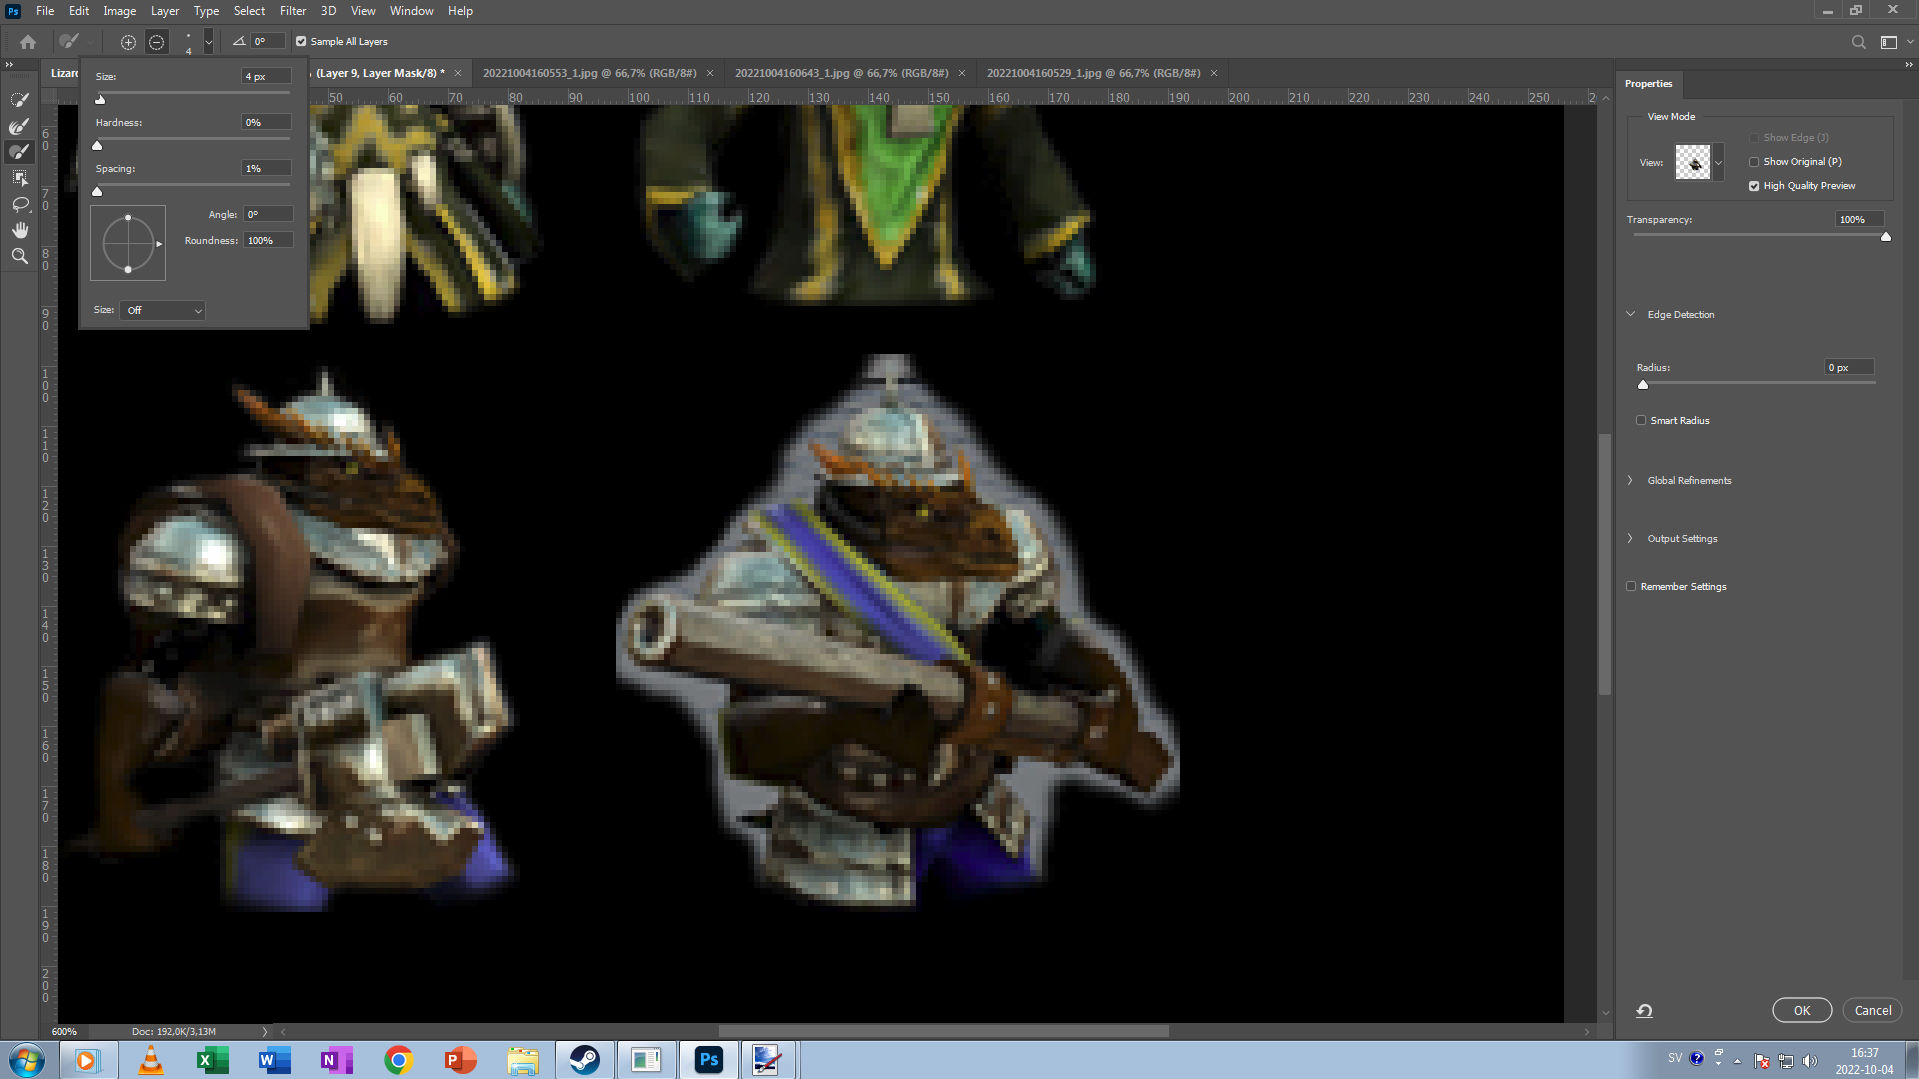The image size is (1919, 1079).
Task: Click the brush Hardness slider handle
Action: pos(97,145)
